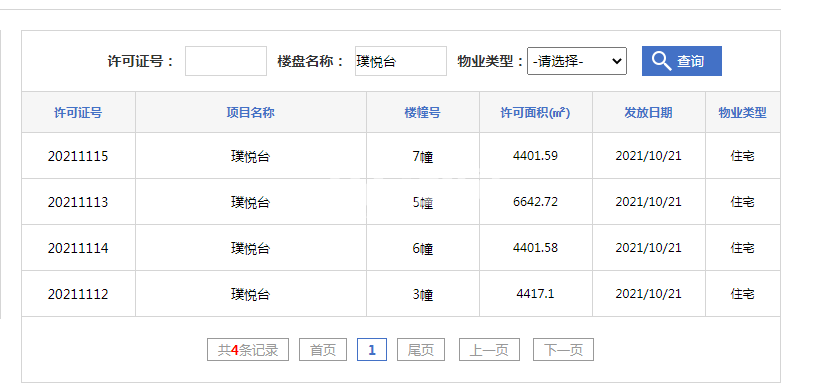Select permit number 20211115
Screen dimensions: 819x387
pyautogui.click(x=78, y=156)
